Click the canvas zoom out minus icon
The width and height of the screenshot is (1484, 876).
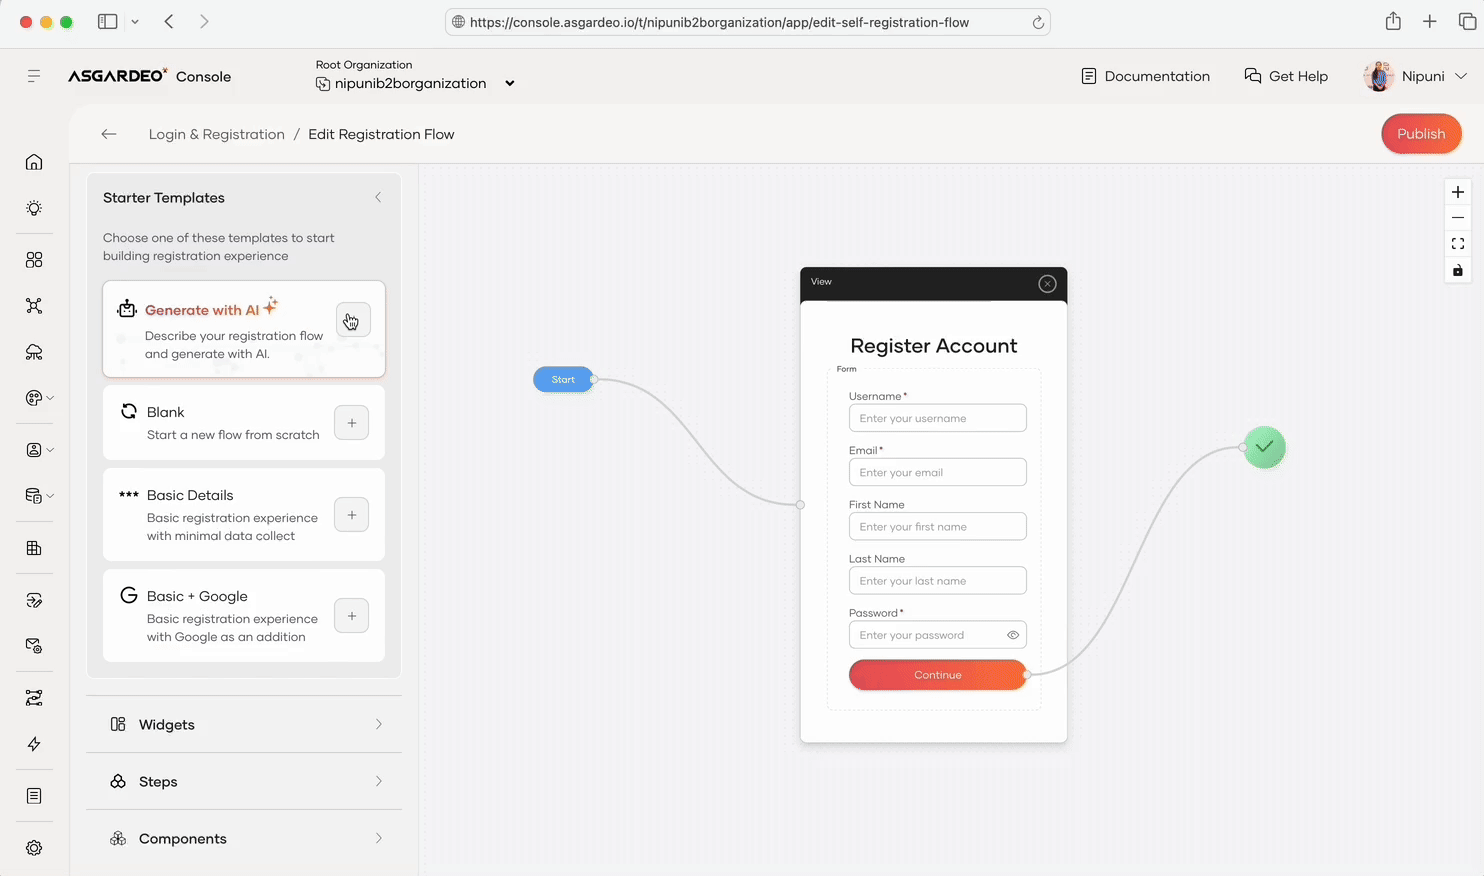(1457, 218)
